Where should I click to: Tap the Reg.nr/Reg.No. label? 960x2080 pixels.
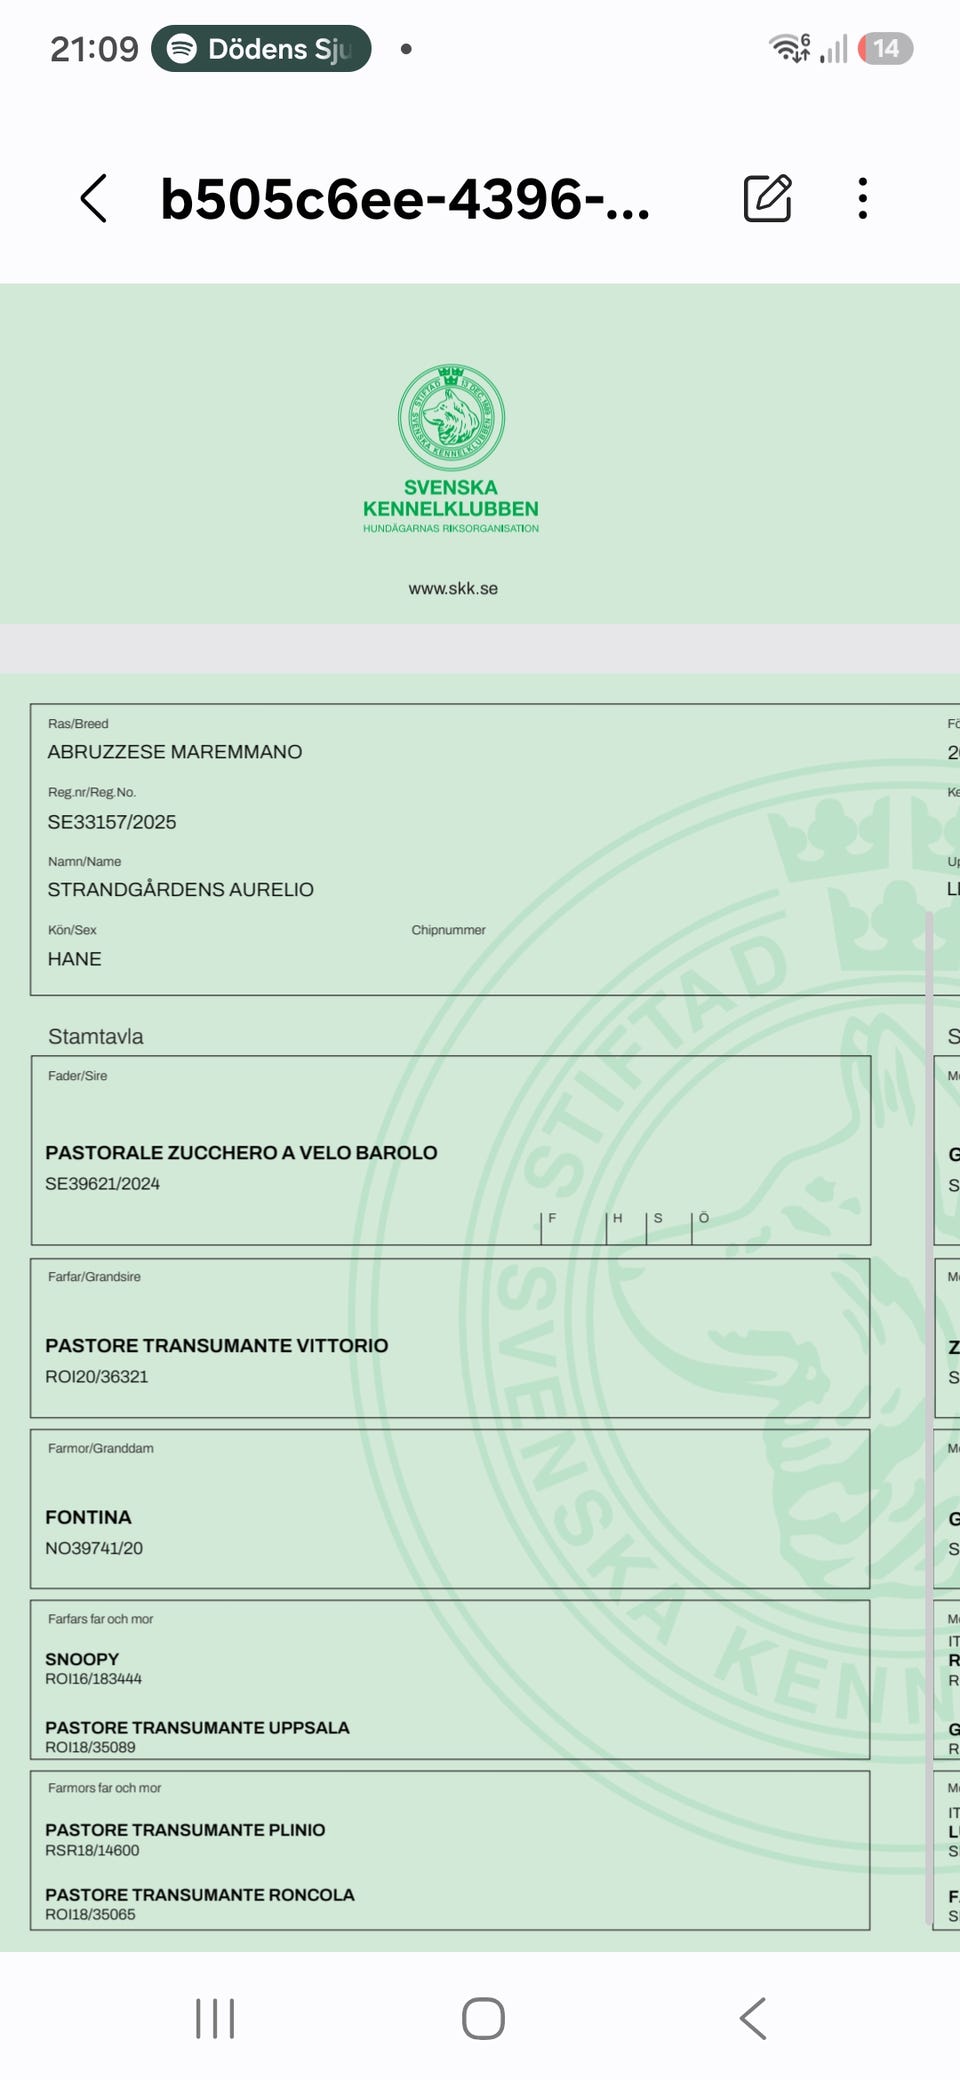(92, 792)
